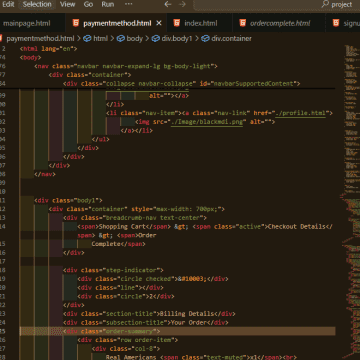360x360 pixels.
Task: Click the body breadcrumb item
Action: pos(134,38)
